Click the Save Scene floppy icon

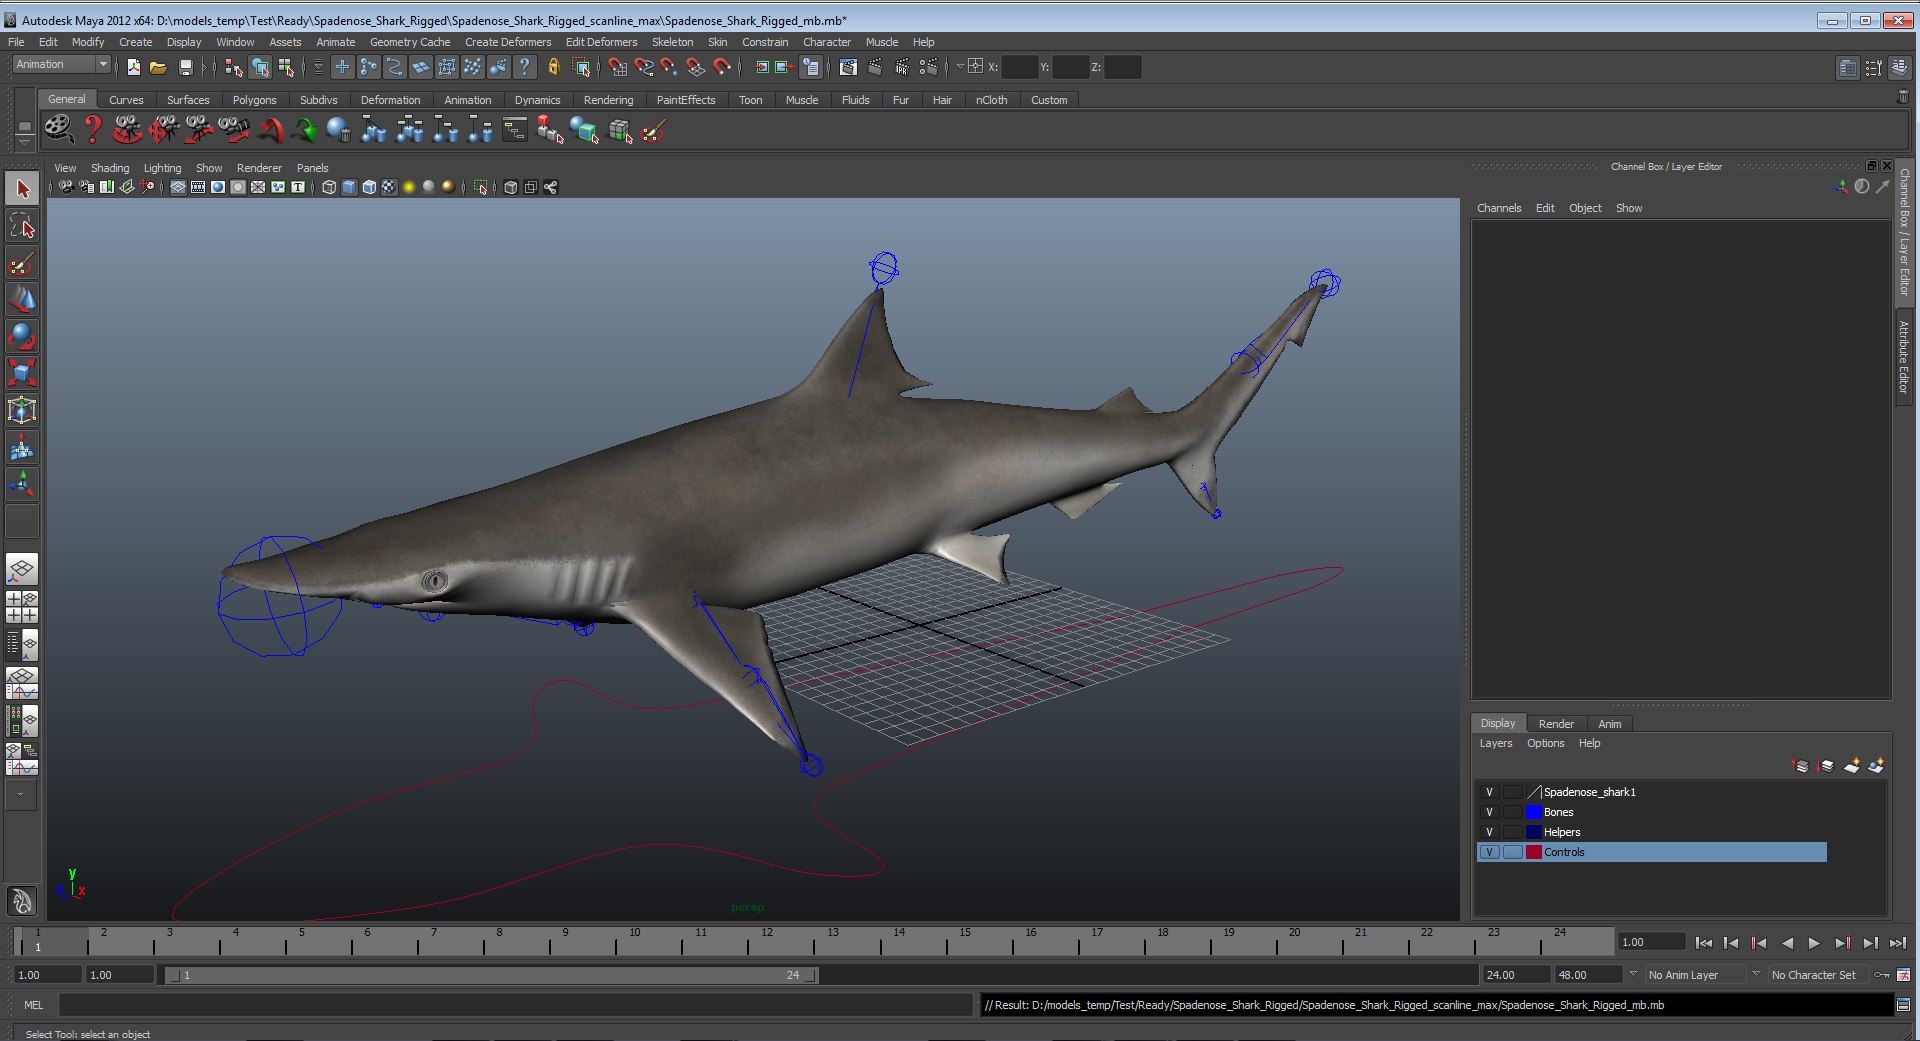185,67
